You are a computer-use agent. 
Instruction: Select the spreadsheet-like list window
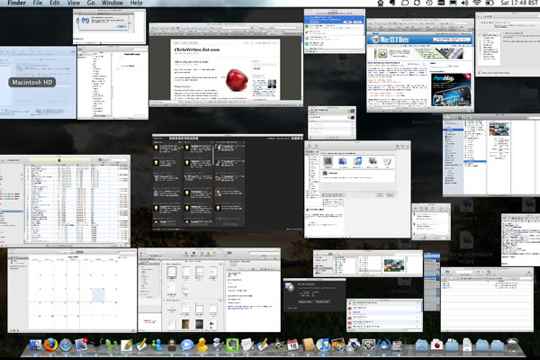pos(65,201)
